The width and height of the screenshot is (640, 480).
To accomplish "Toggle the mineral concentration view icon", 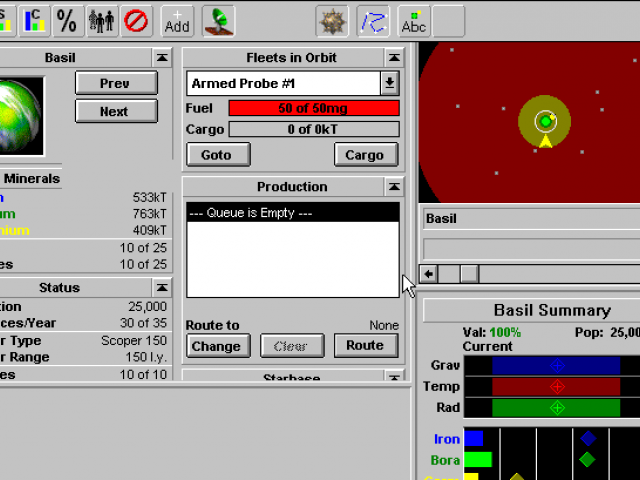I will [x=34, y=21].
